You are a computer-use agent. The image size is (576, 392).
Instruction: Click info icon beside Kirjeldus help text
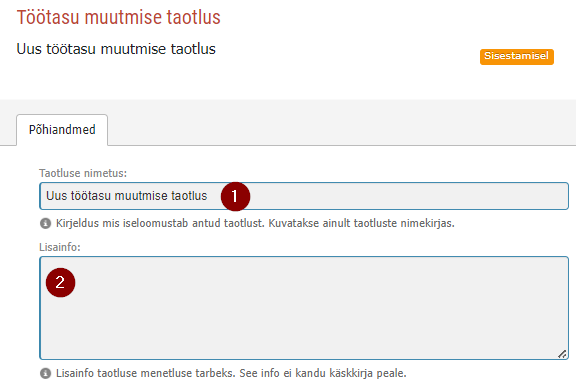point(45,223)
